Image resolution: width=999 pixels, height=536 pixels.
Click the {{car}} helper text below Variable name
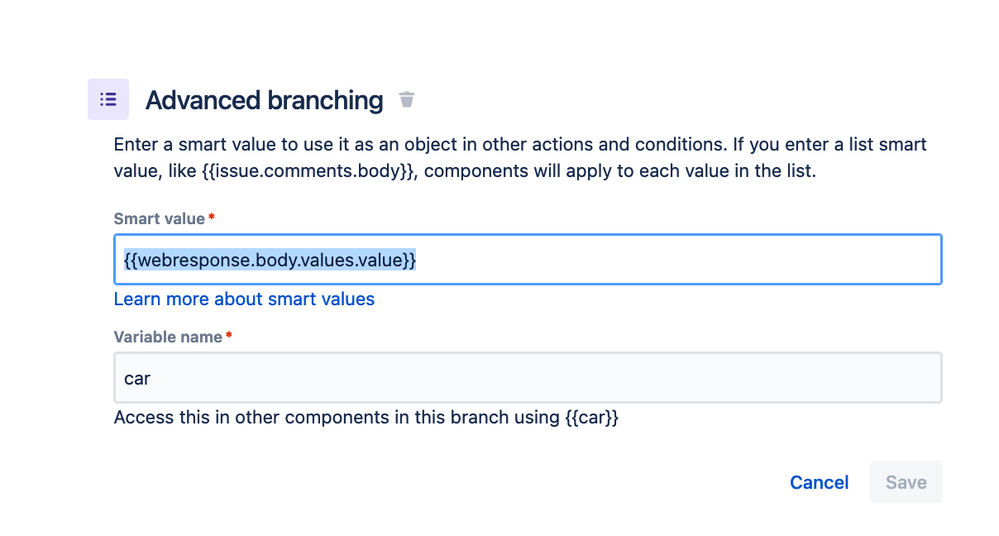592,417
